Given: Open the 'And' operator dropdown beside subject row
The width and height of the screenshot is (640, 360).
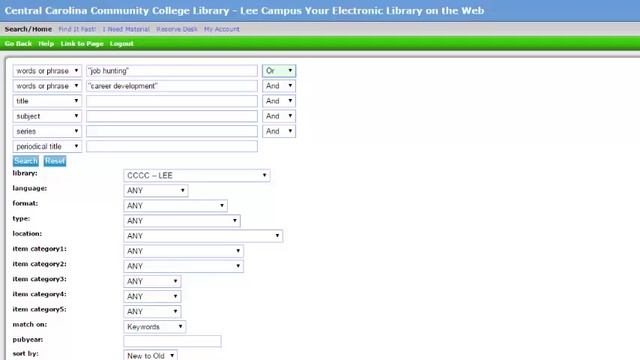Looking at the screenshot, I should click(x=279, y=116).
